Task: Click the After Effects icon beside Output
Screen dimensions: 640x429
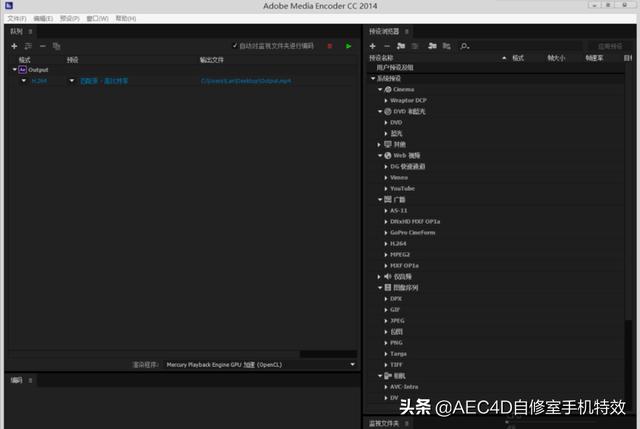Action: coord(22,70)
